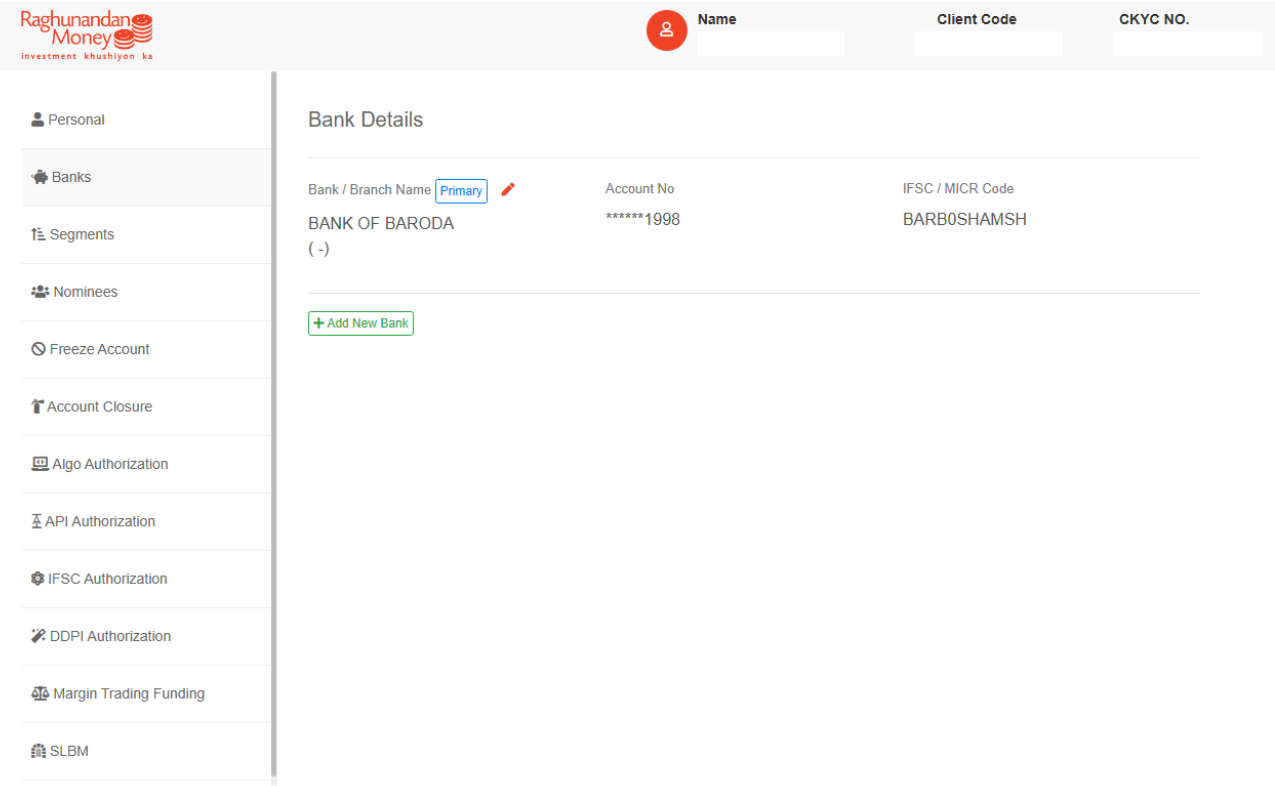
Task: Click the building icon beside SLBM
Action: coord(39,751)
